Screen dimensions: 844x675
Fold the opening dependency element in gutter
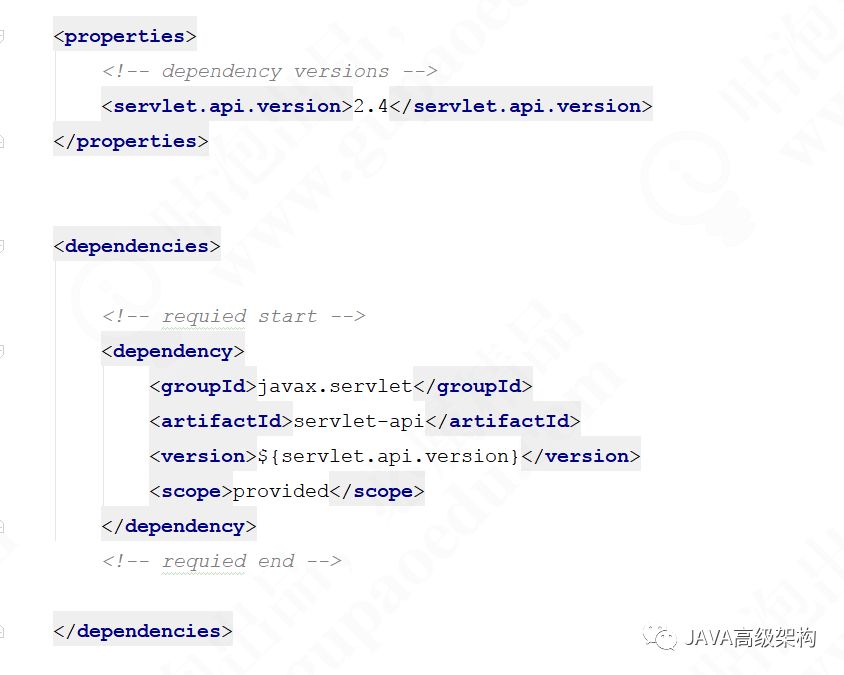pyautogui.click(x=2, y=351)
